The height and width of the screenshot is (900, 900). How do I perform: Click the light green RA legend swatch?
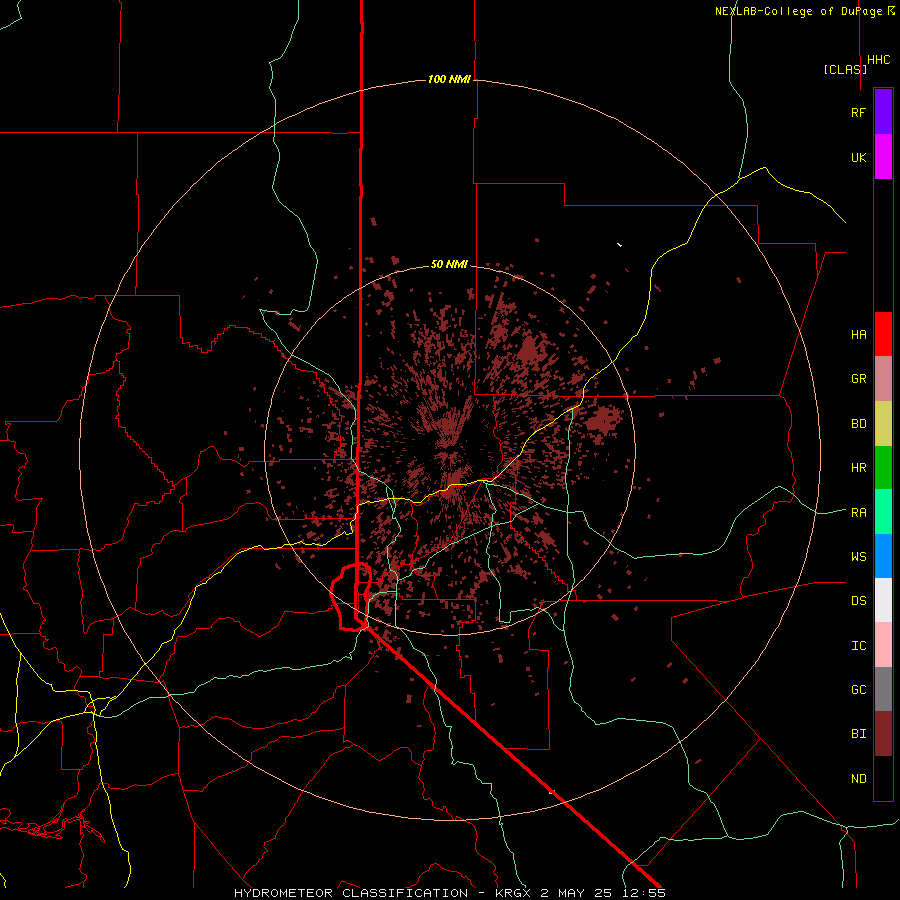point(883,512)
